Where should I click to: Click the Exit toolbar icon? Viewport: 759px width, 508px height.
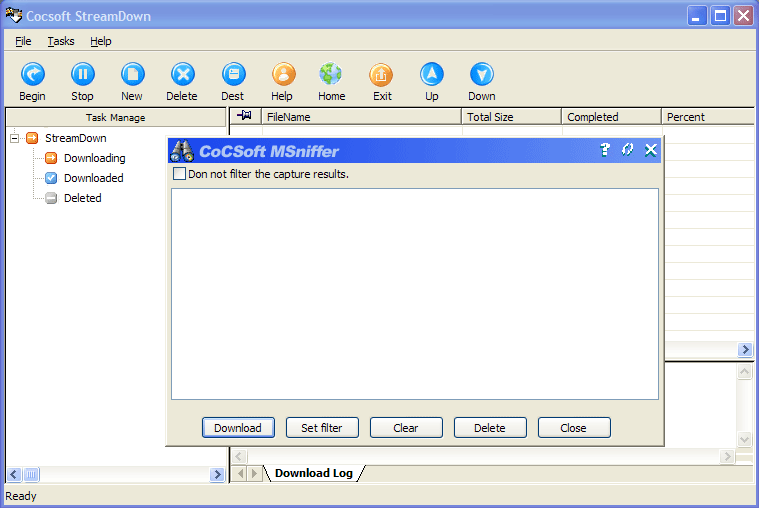(x=382, y=75)
